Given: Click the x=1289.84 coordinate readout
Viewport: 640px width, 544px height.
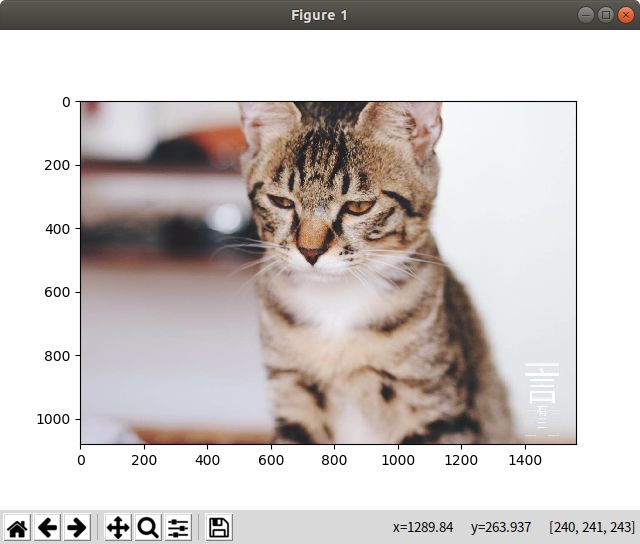Looking at the screenshot, I should (x=423, y=527).
